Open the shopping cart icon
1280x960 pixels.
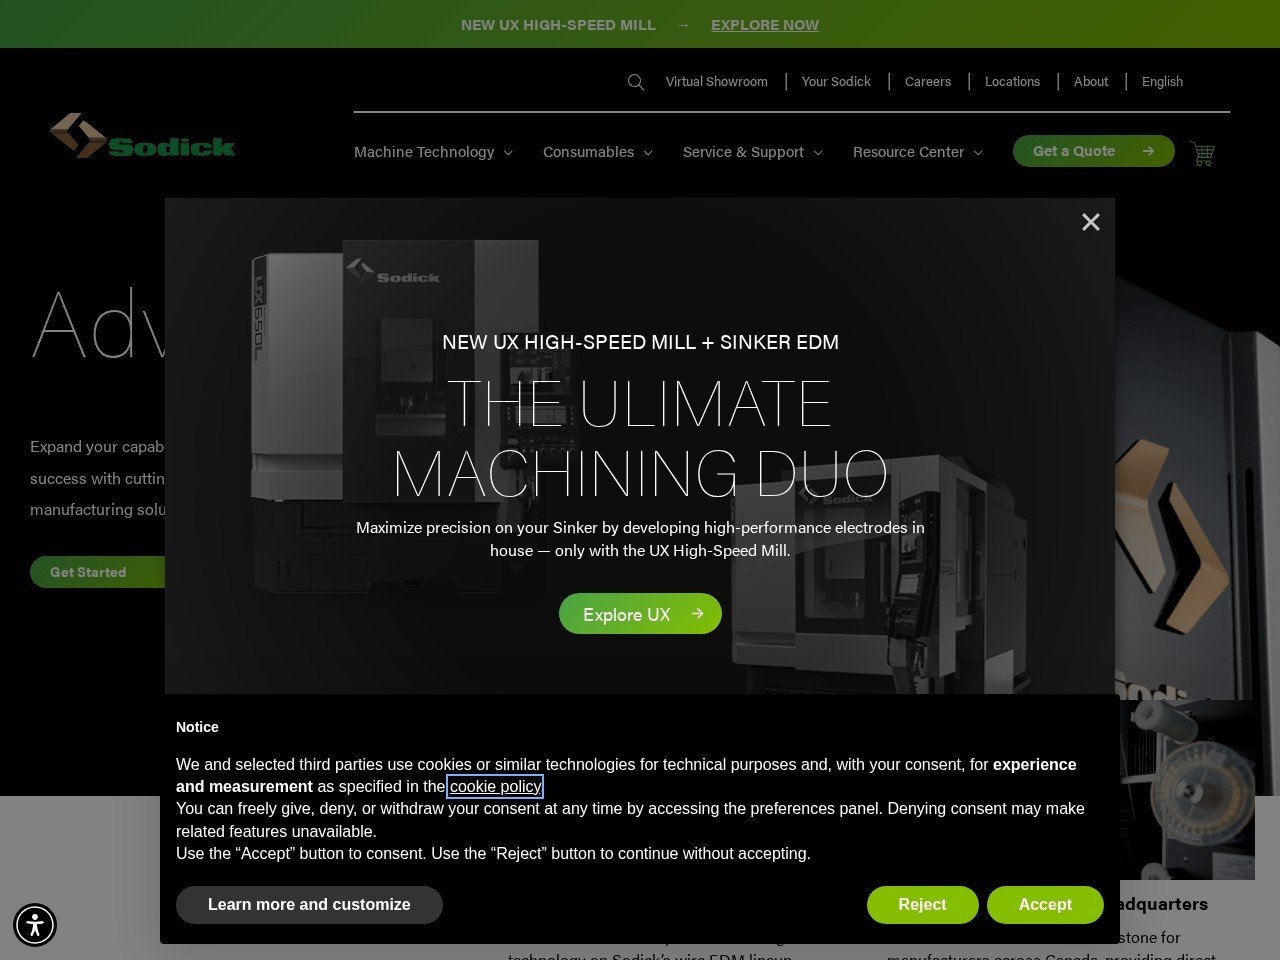tap(1202, 153)
